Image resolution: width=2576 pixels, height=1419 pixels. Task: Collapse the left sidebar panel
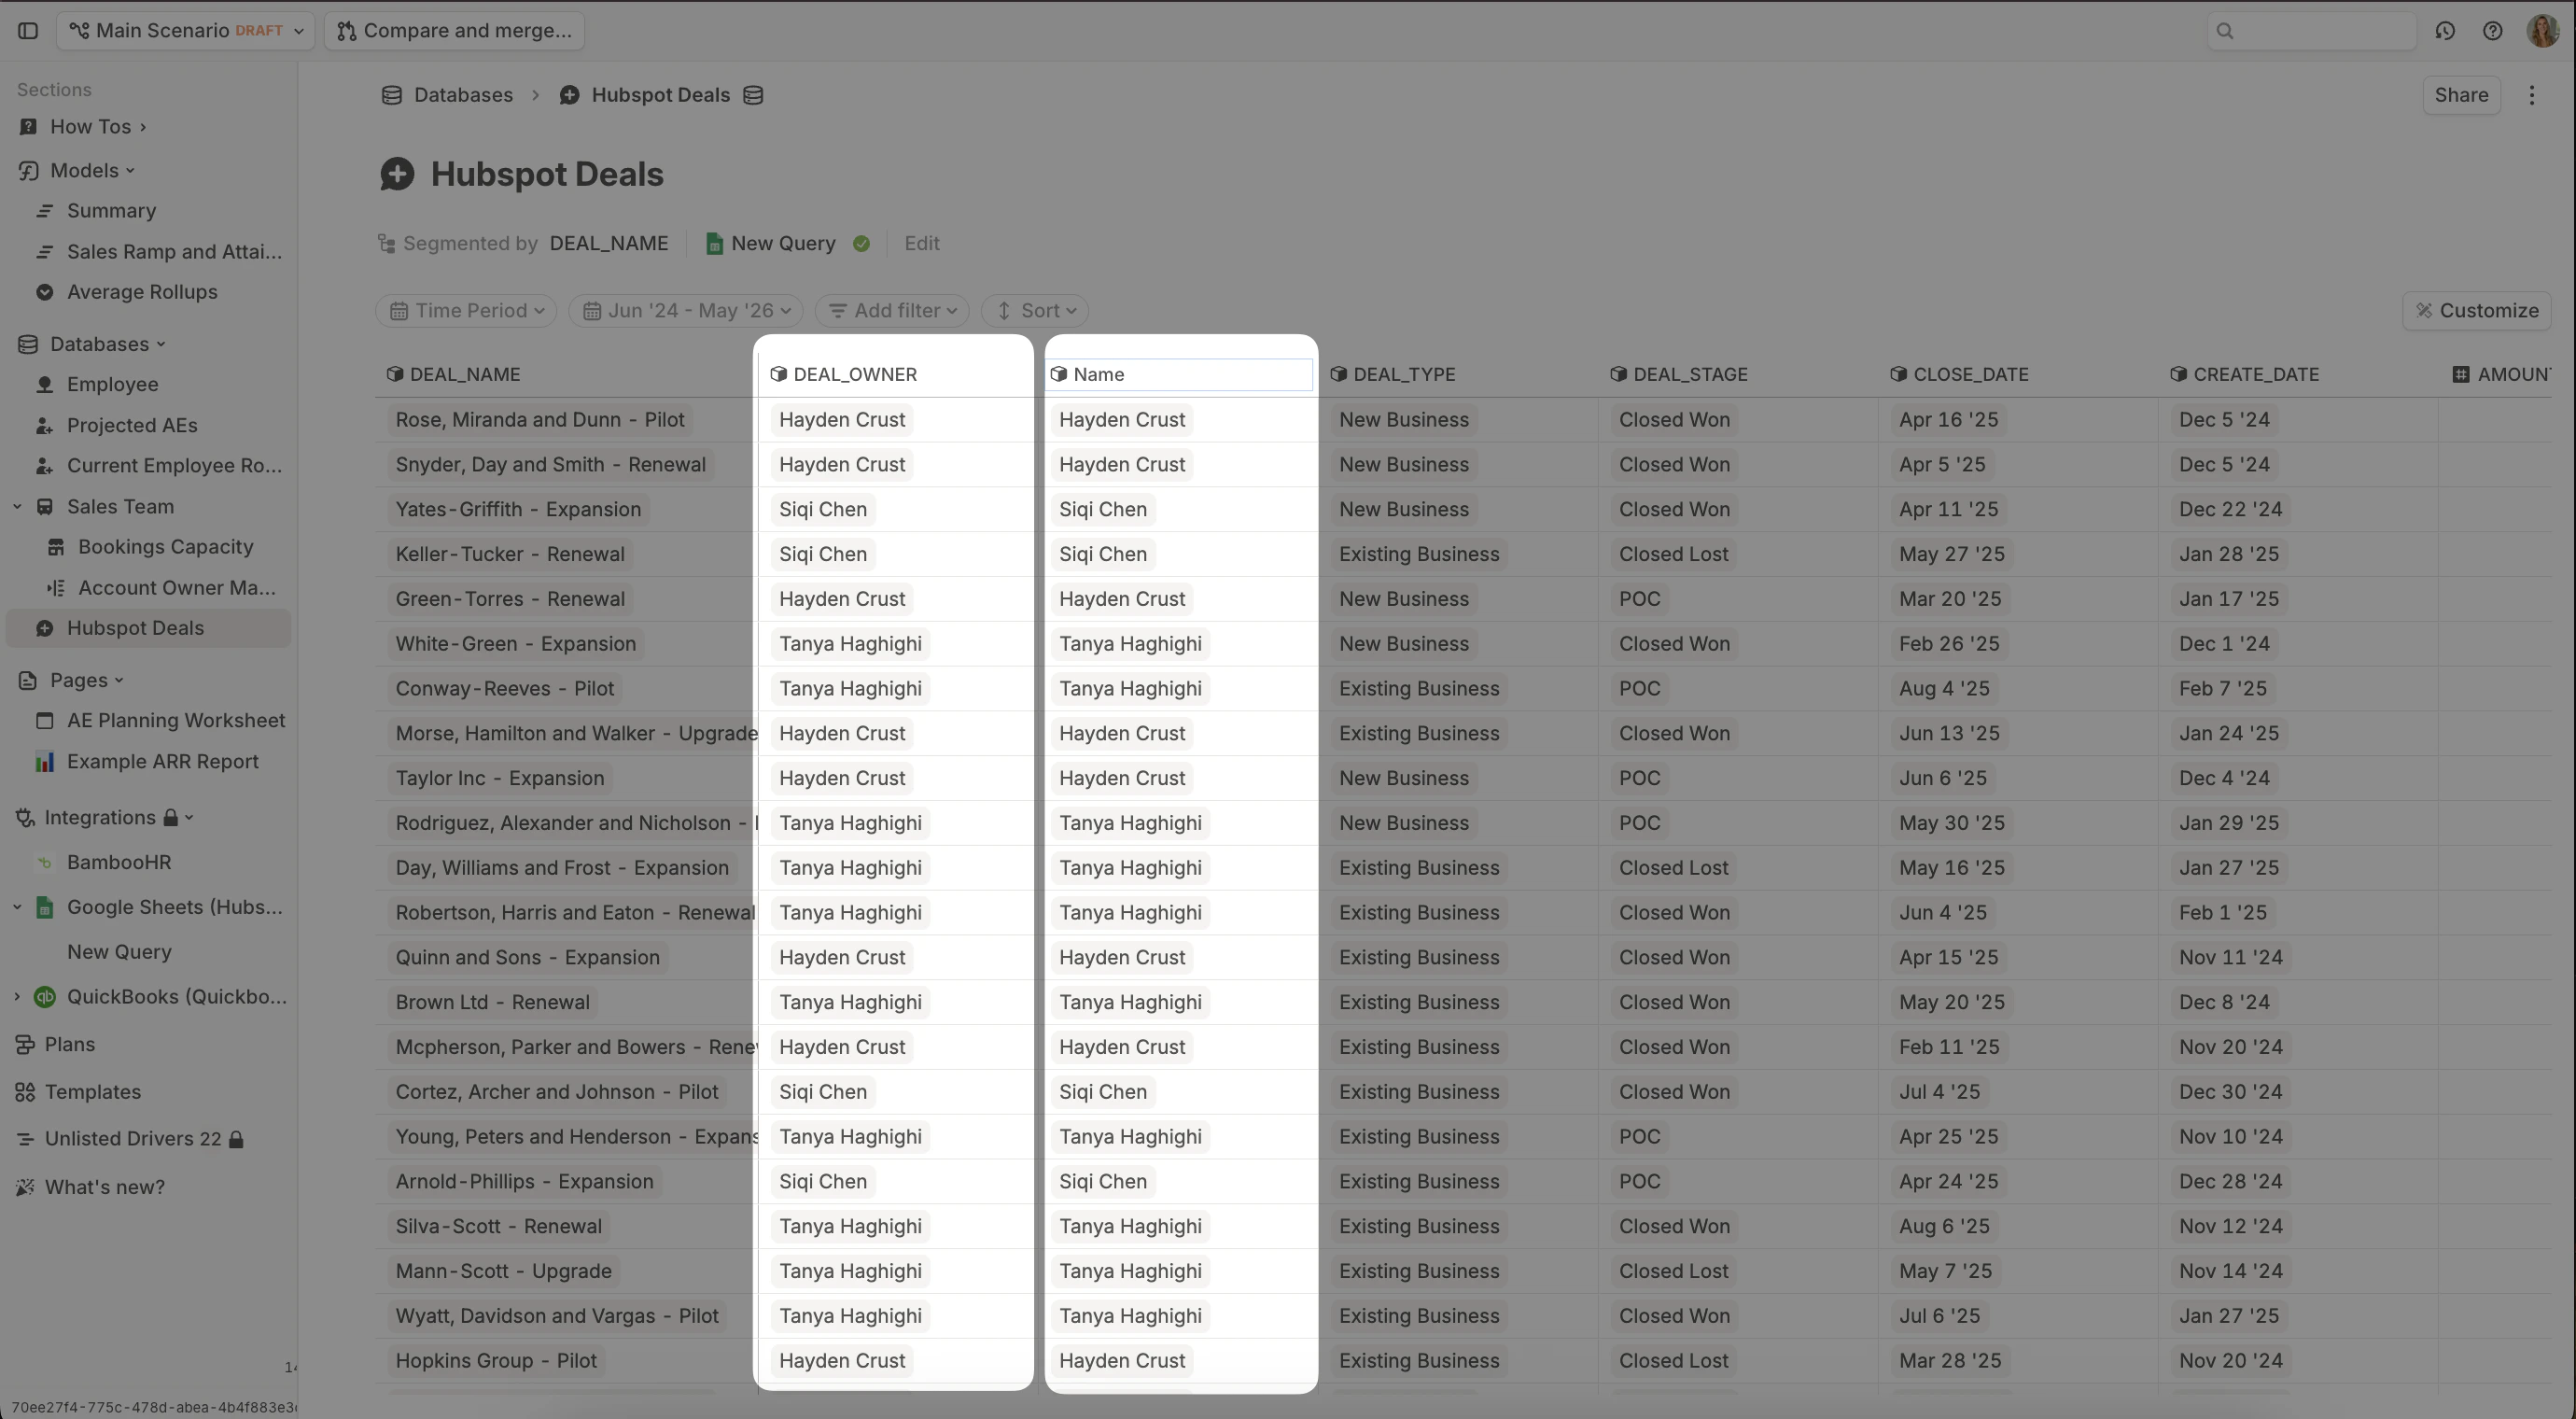(28, 31)
